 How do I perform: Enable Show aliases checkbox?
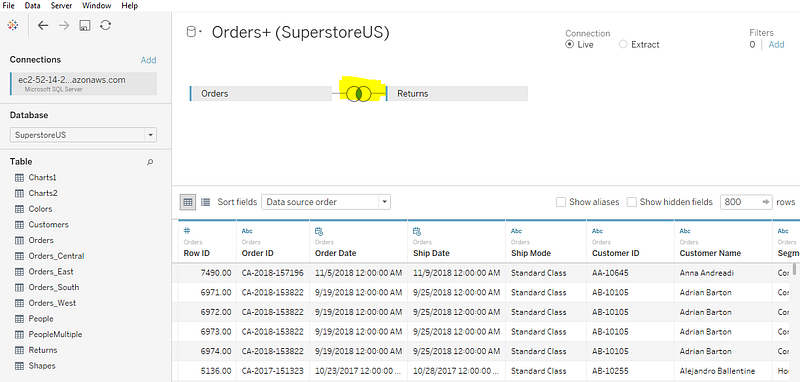coord(561,202)
